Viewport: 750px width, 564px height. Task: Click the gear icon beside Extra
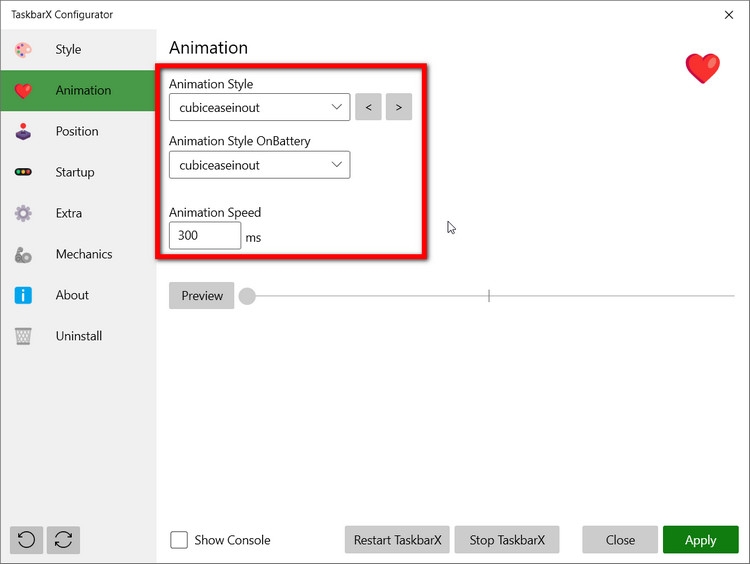pyautogui.click(x=23, y=213)
